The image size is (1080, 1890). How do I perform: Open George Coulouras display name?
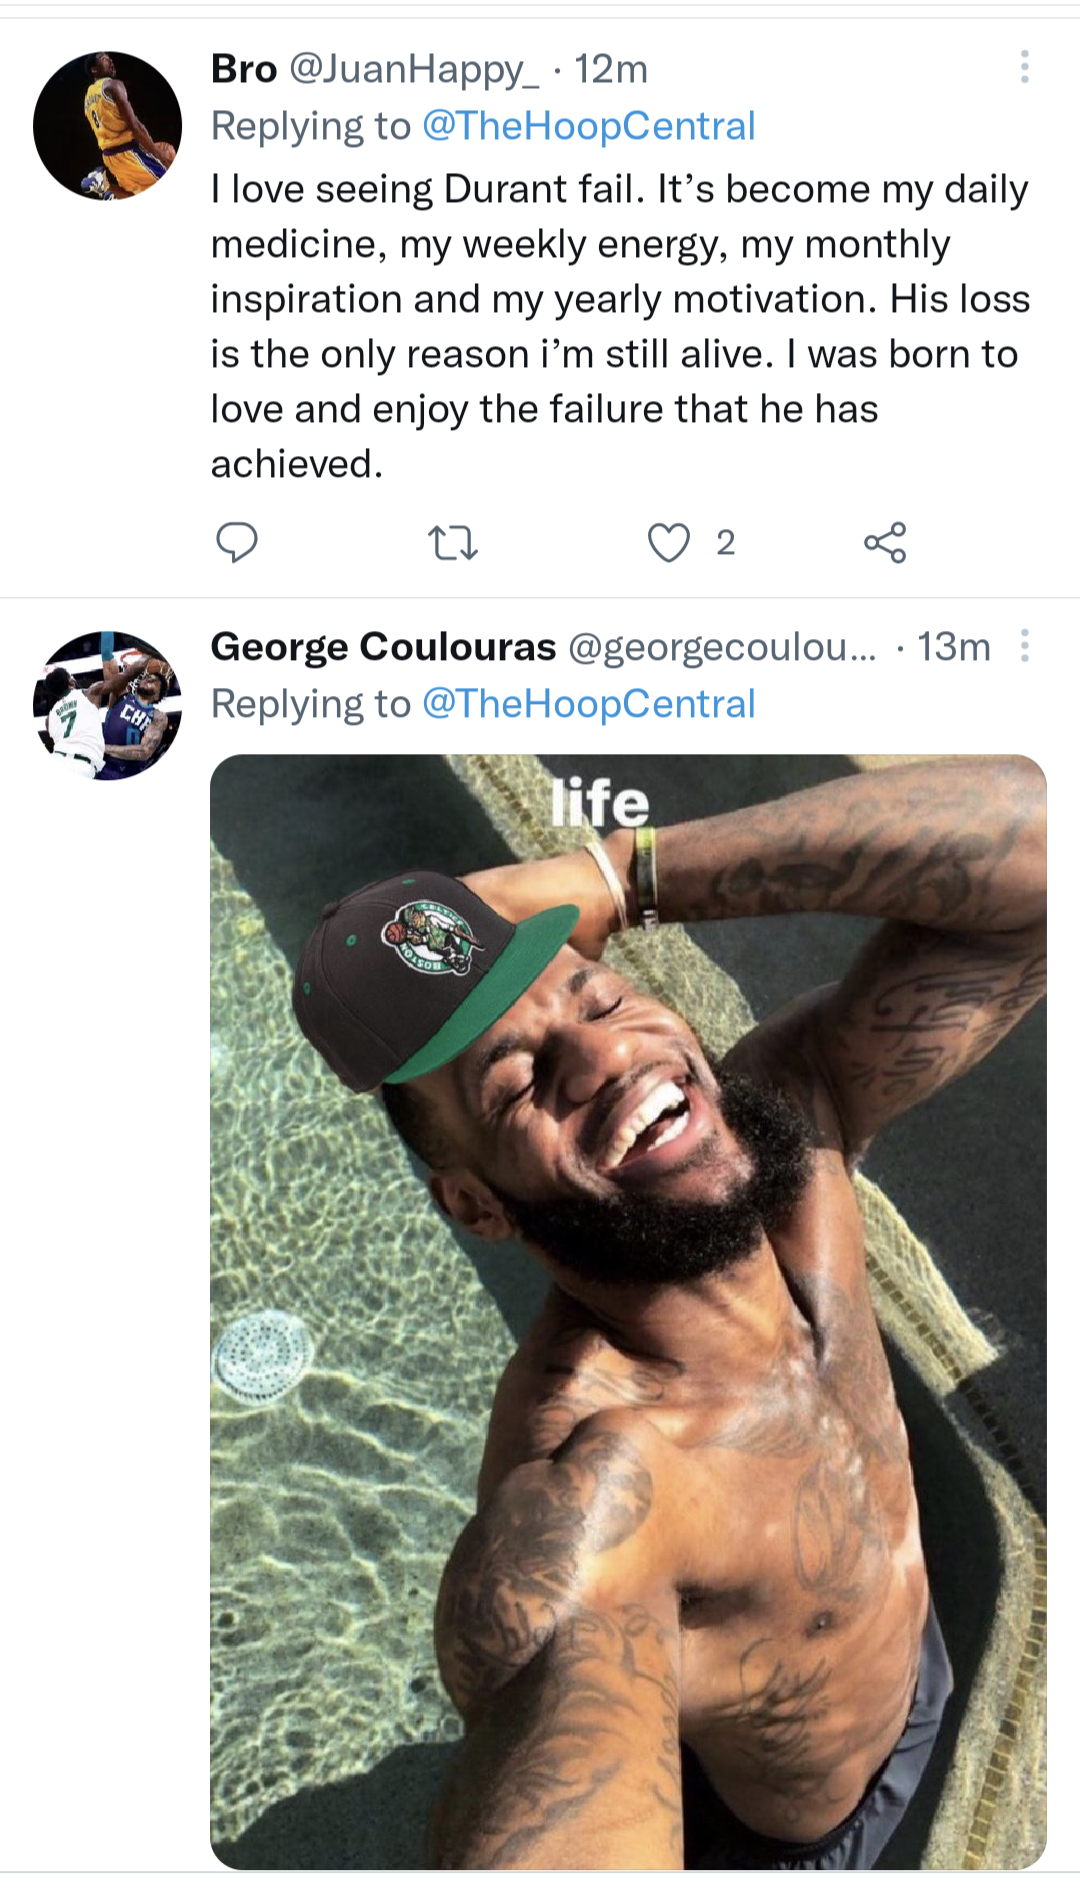tap(383, 647)
